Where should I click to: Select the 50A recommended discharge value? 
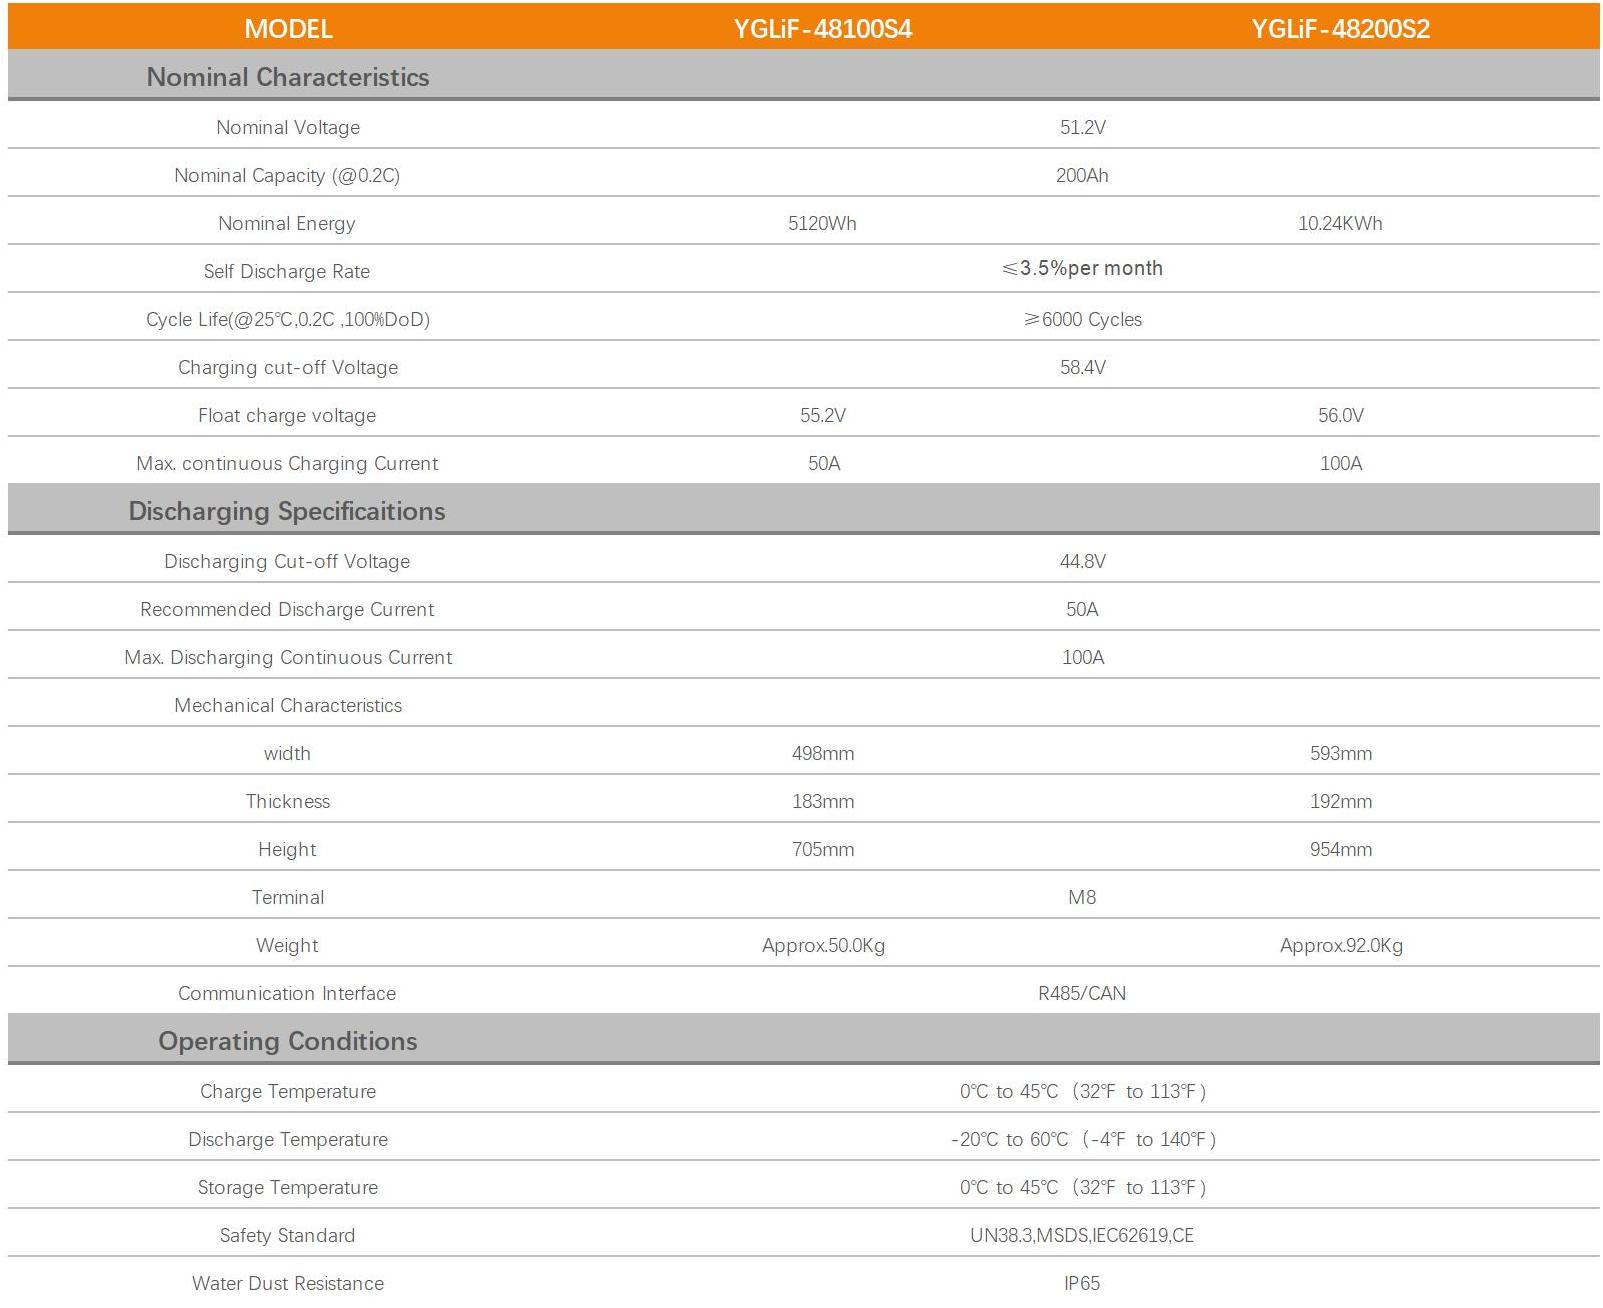click(1082, 609)
